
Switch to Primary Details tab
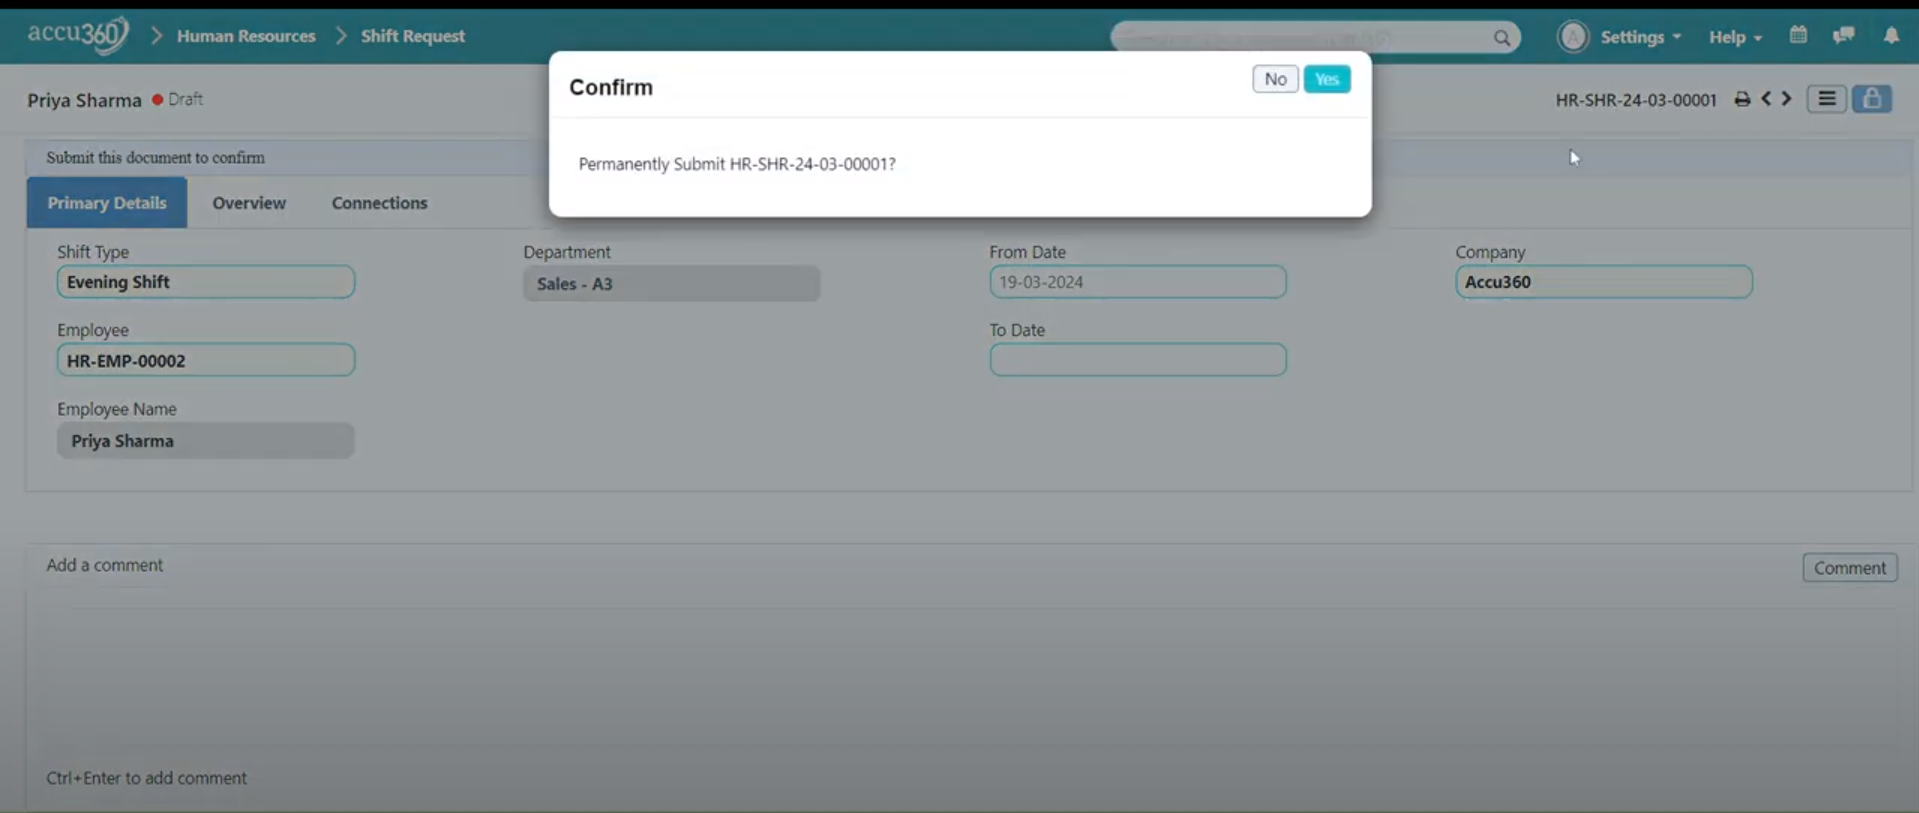pos(107,203)
